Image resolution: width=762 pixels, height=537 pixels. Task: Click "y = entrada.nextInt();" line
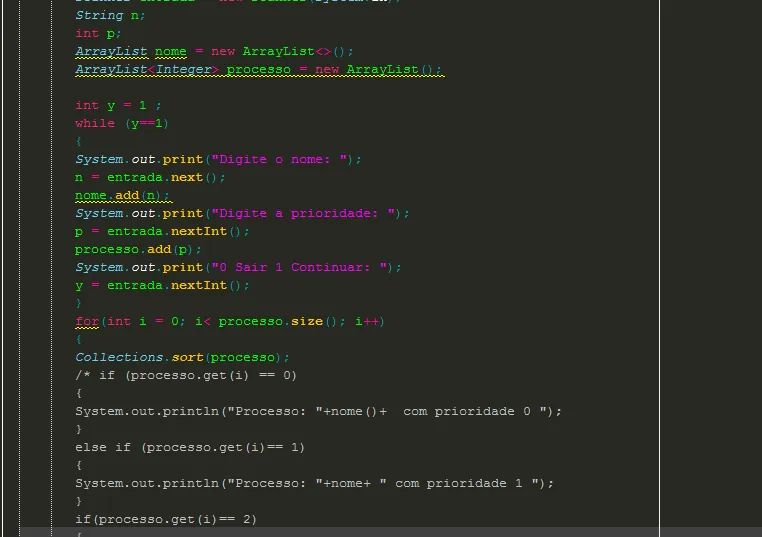(162, 285)
